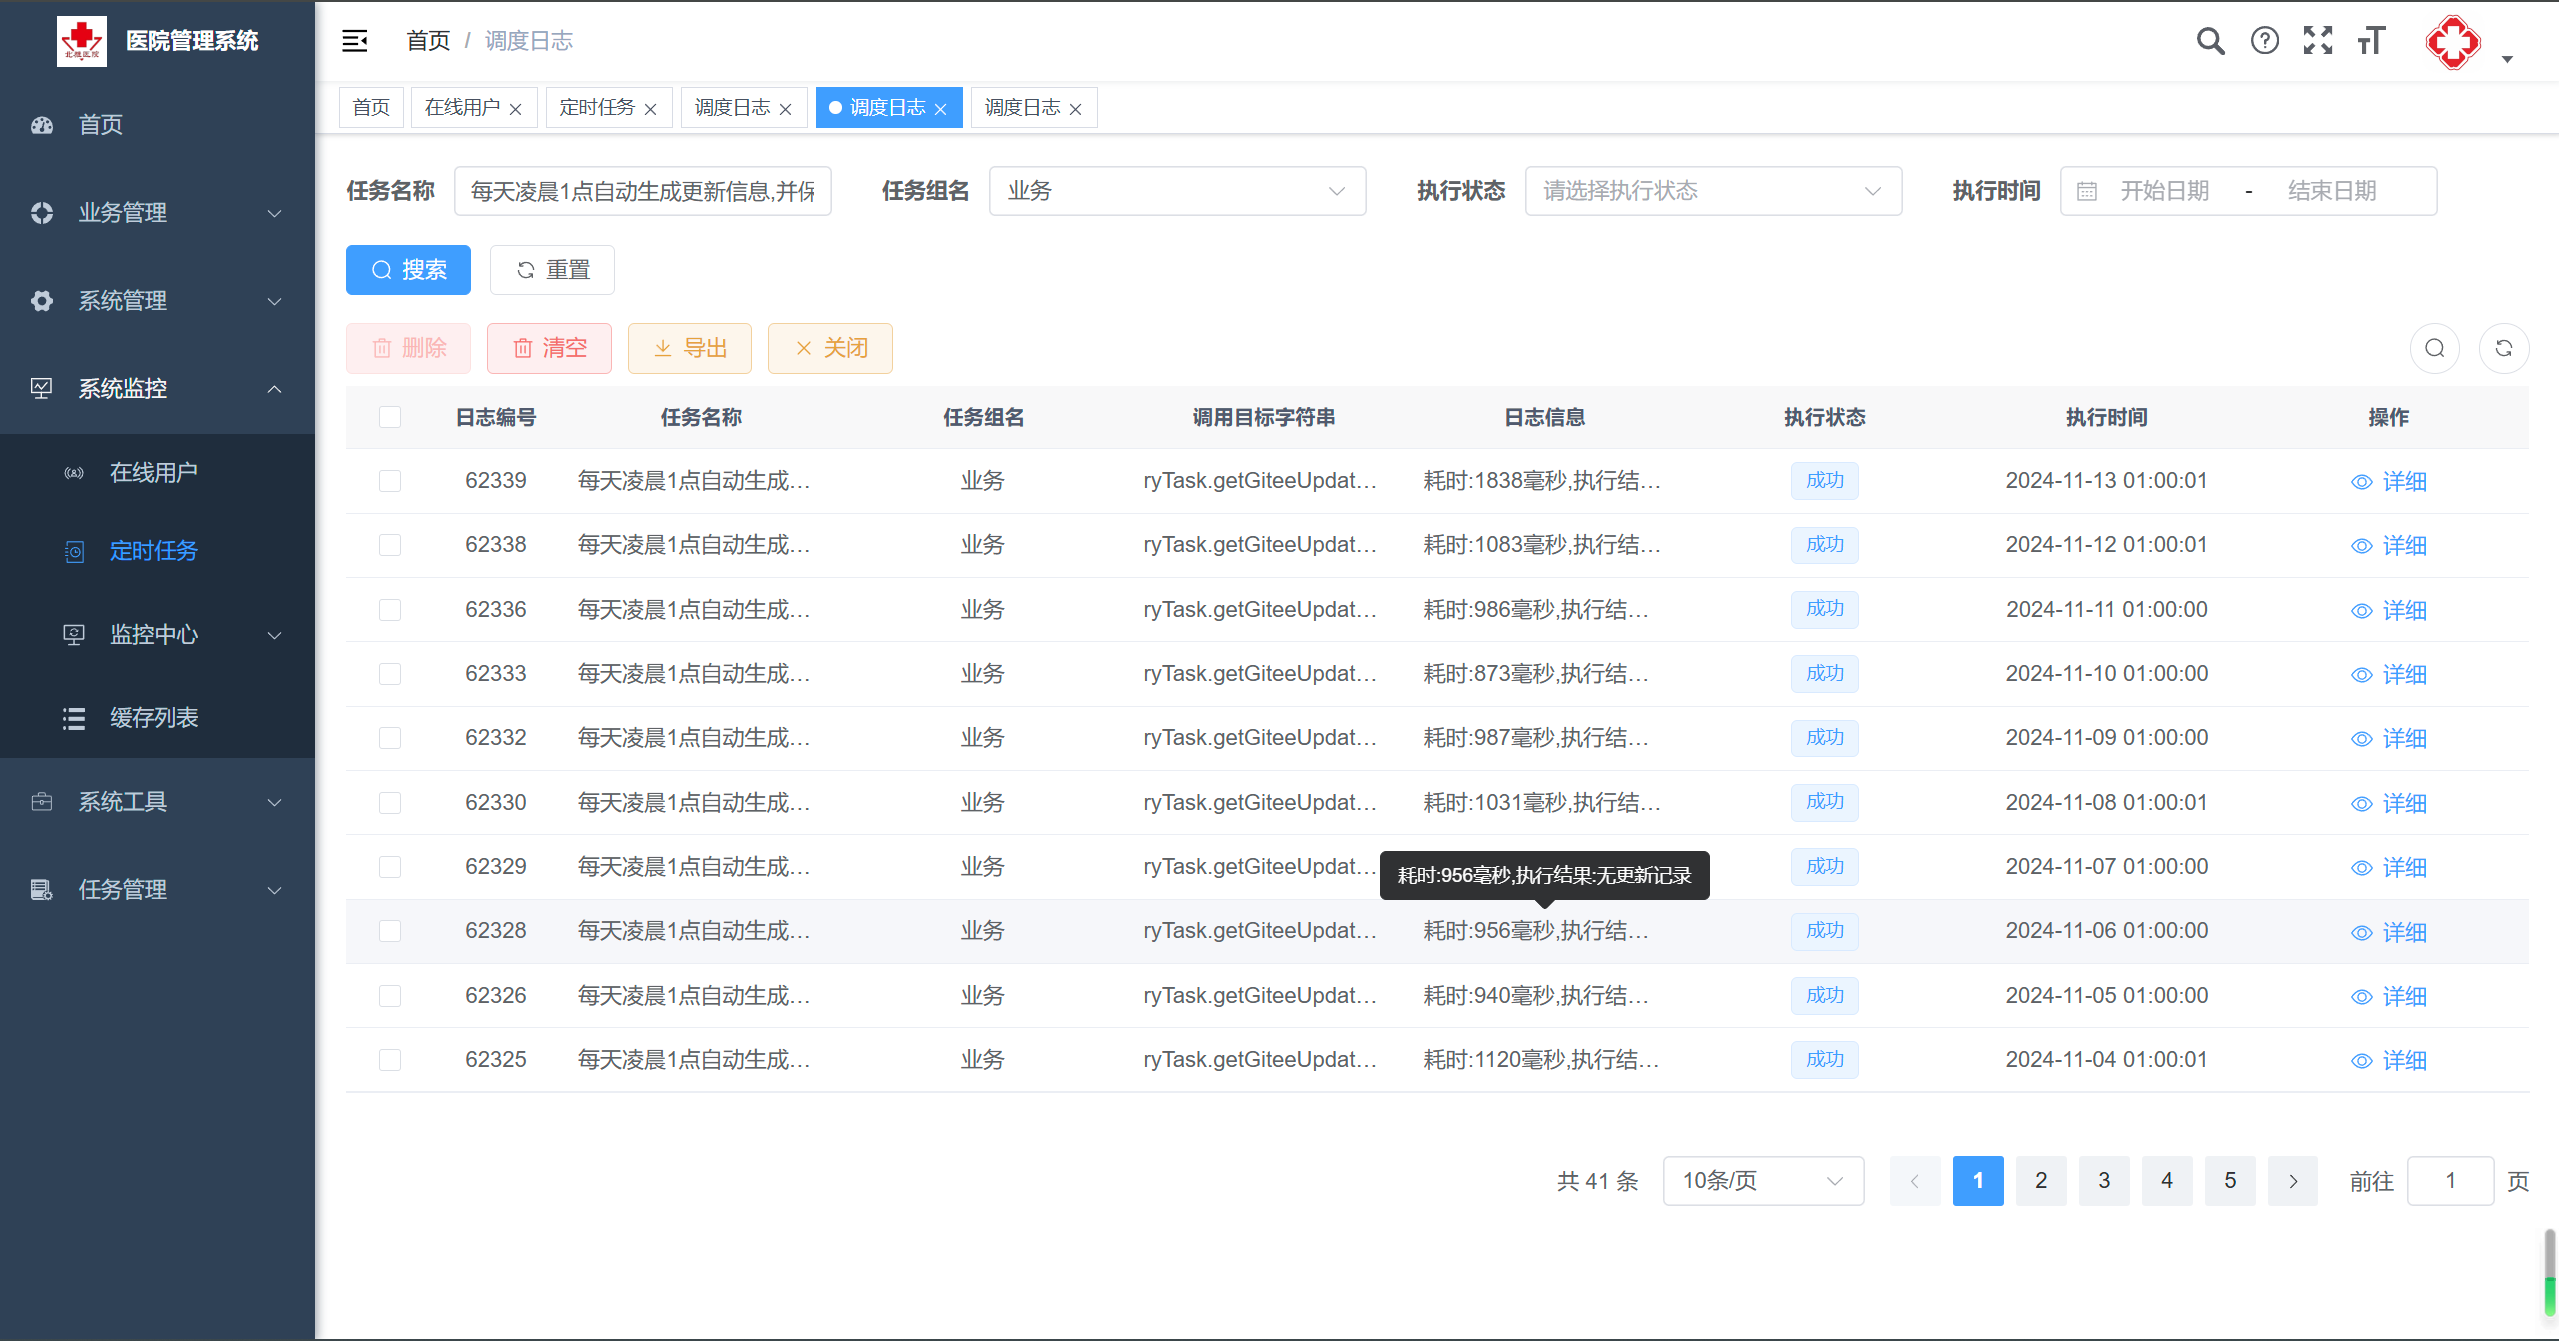The width and height of the screenshot is (2559, 1341).
Task: Tick the select-all header checkbox
Action: (390, 417)
